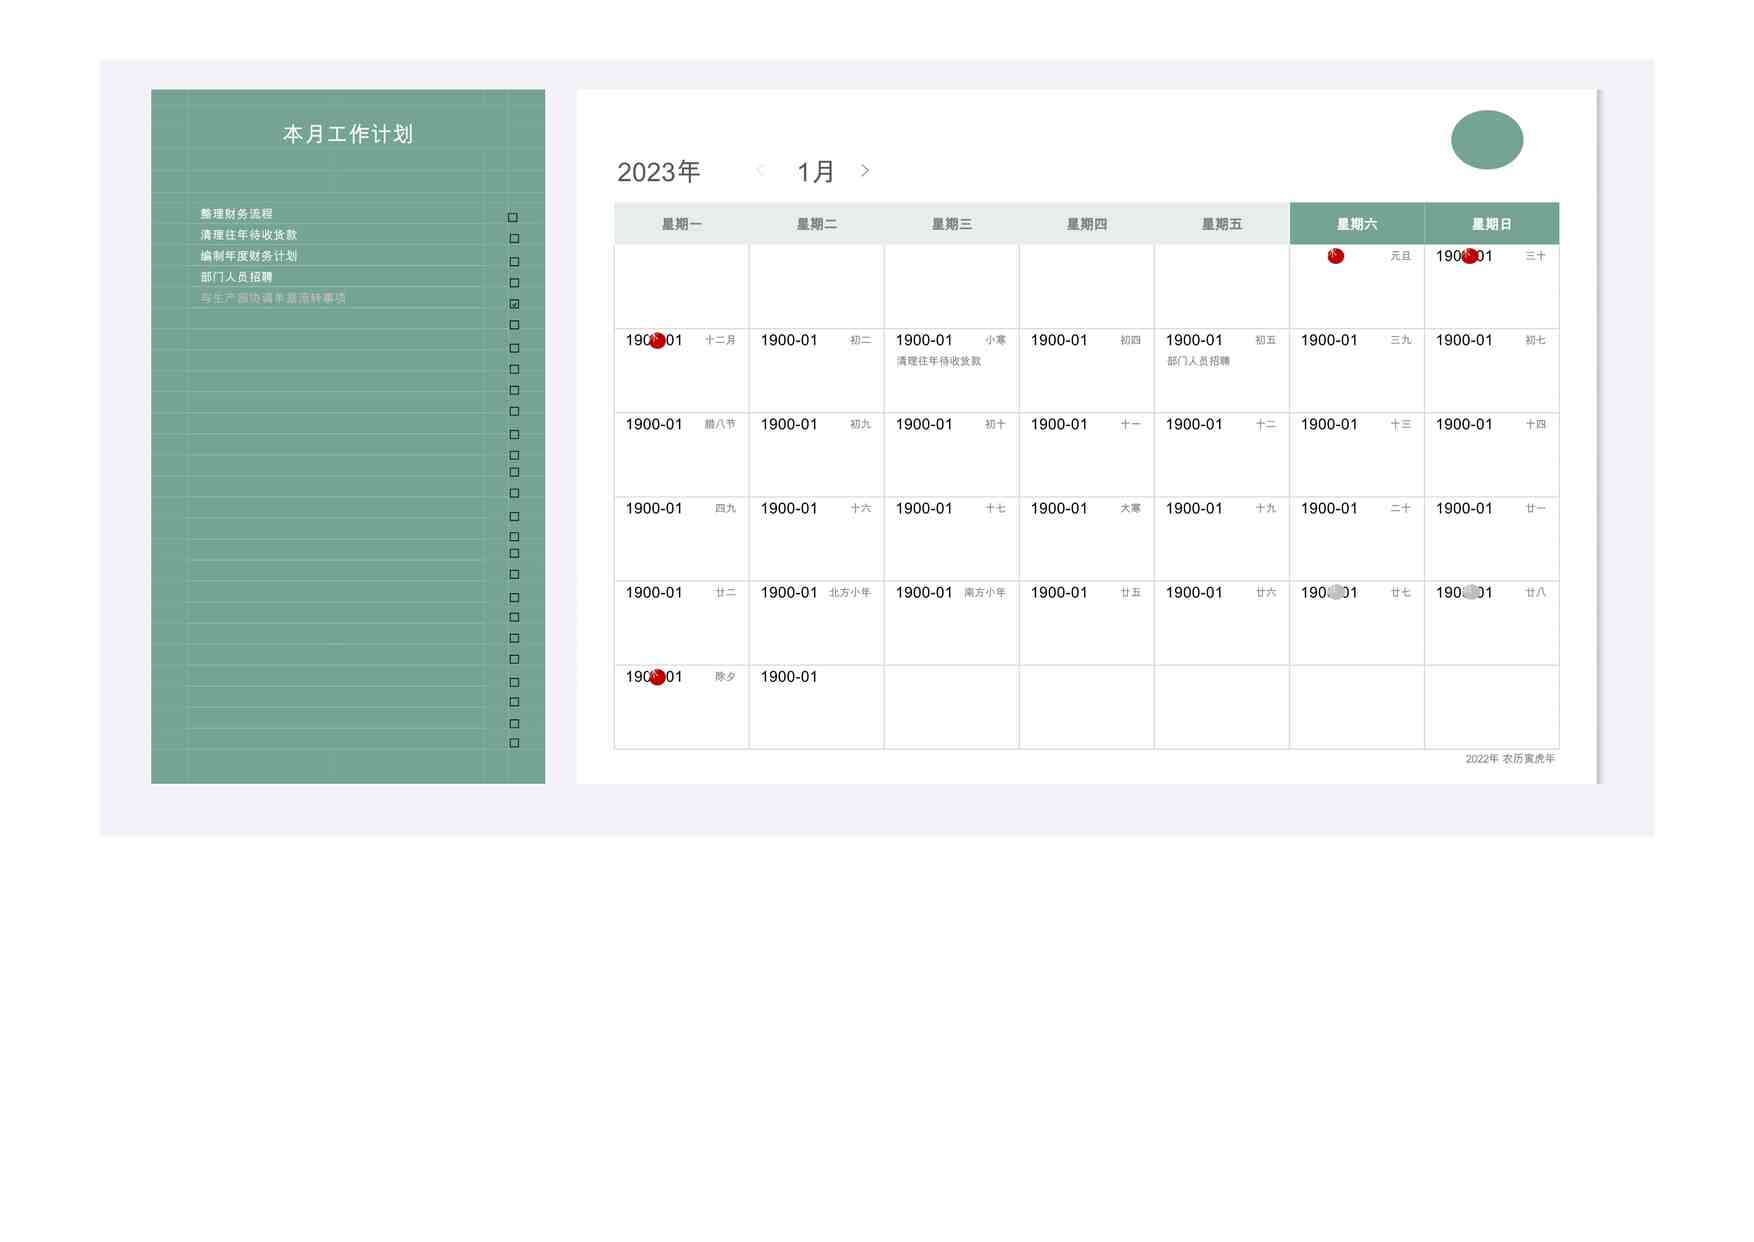Go to previous month with left arrow
Viewport: 1754px width, 1242px height.
click(761, 170)
